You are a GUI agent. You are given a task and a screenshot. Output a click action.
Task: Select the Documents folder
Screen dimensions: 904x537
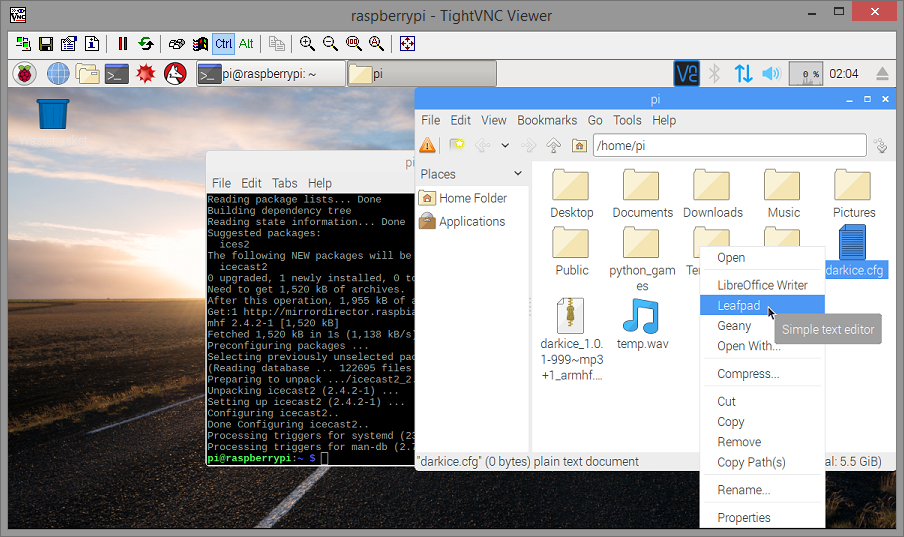point(642,194)
